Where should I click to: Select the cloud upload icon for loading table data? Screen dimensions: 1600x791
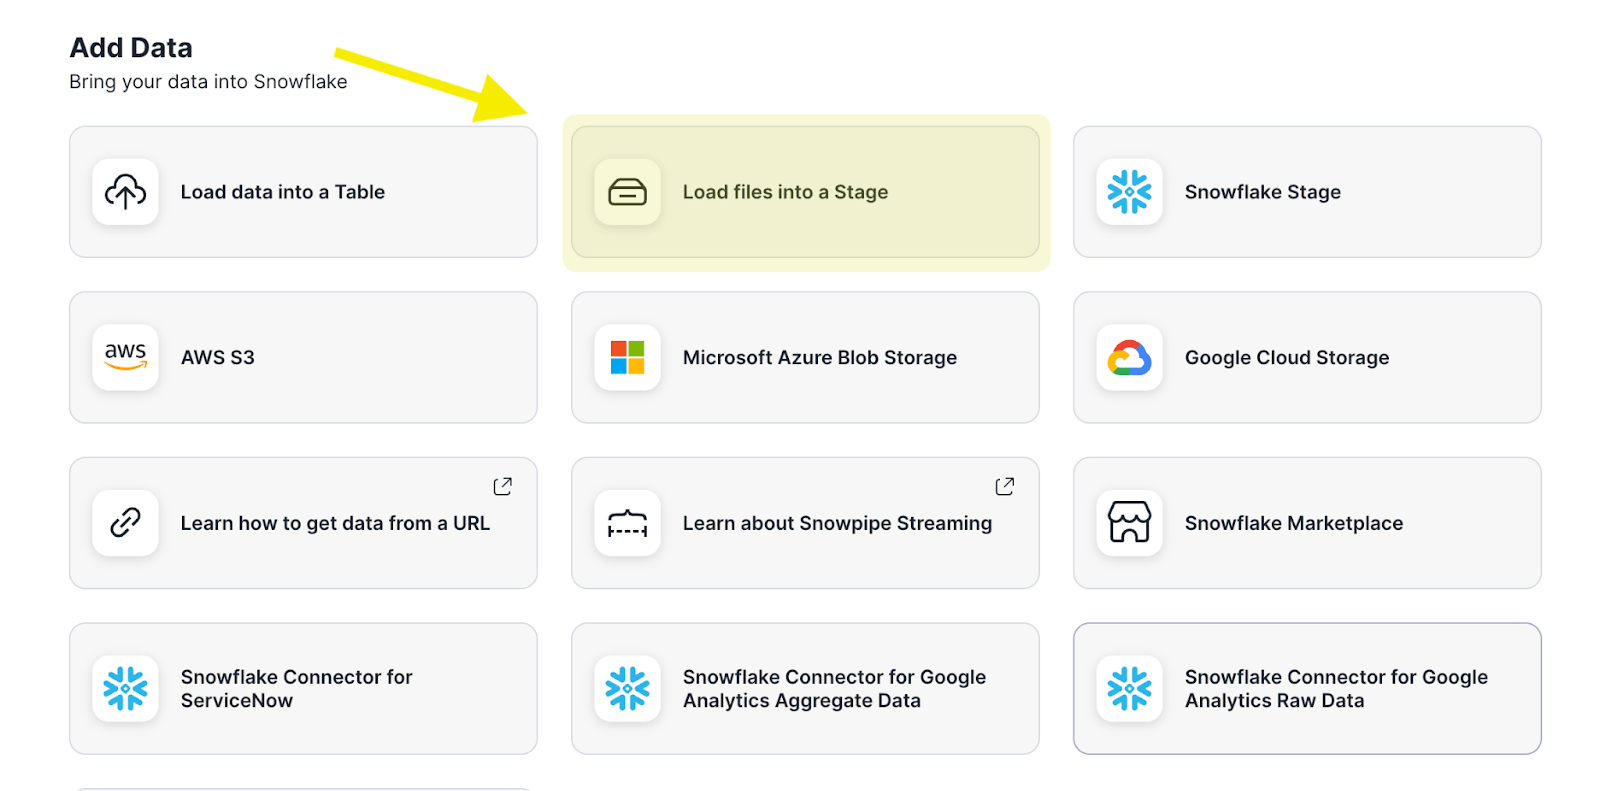click(124, 192)
